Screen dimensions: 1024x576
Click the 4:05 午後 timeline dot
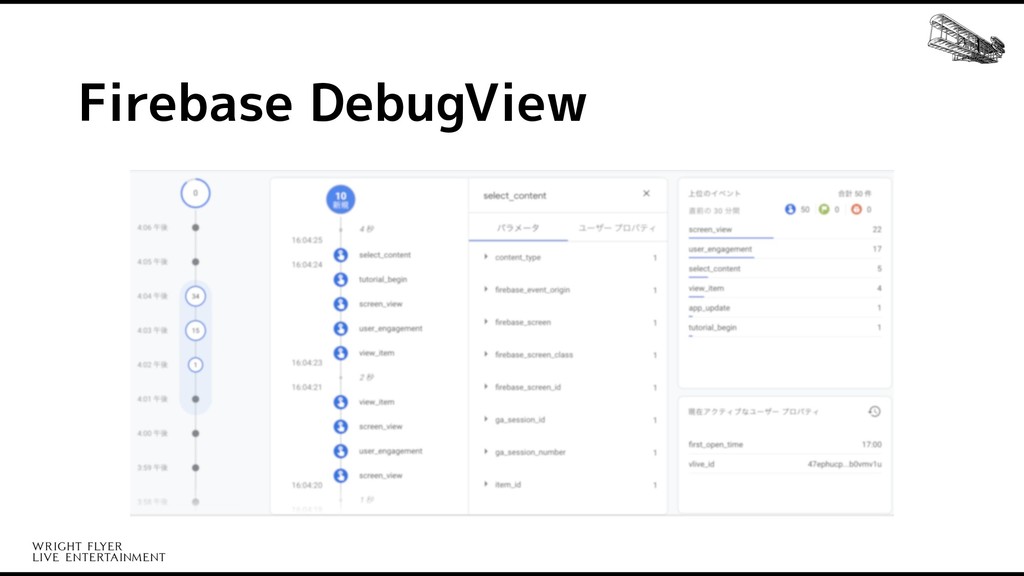point(195,262)
